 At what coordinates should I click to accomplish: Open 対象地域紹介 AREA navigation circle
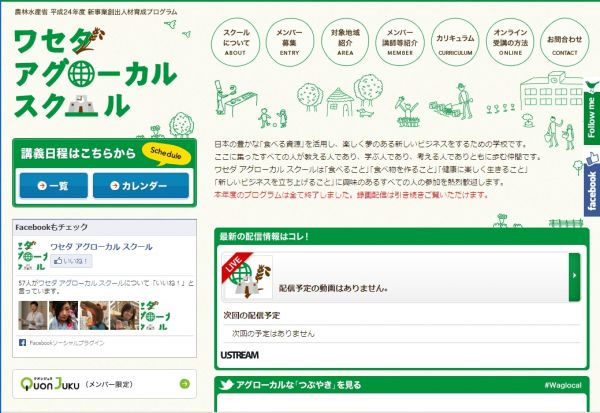tap(345, 42)
